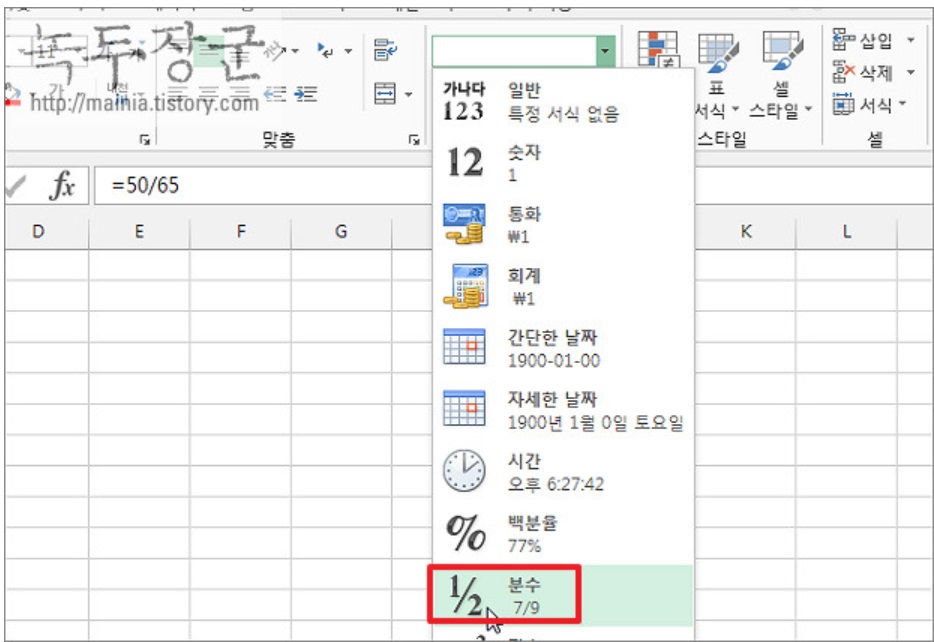Select column F header
The height and width of the screenshot is (642, 934).
point(241,232)
